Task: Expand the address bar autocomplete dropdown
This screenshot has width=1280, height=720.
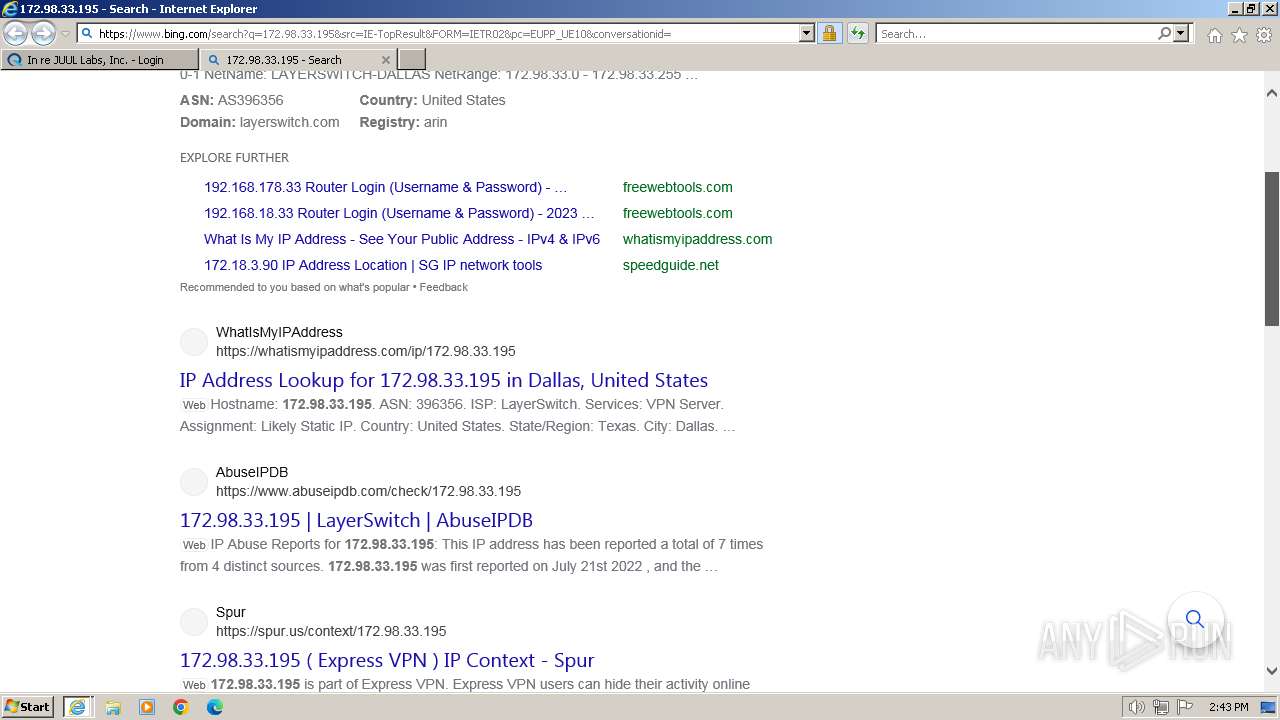Action: point(807,33)
